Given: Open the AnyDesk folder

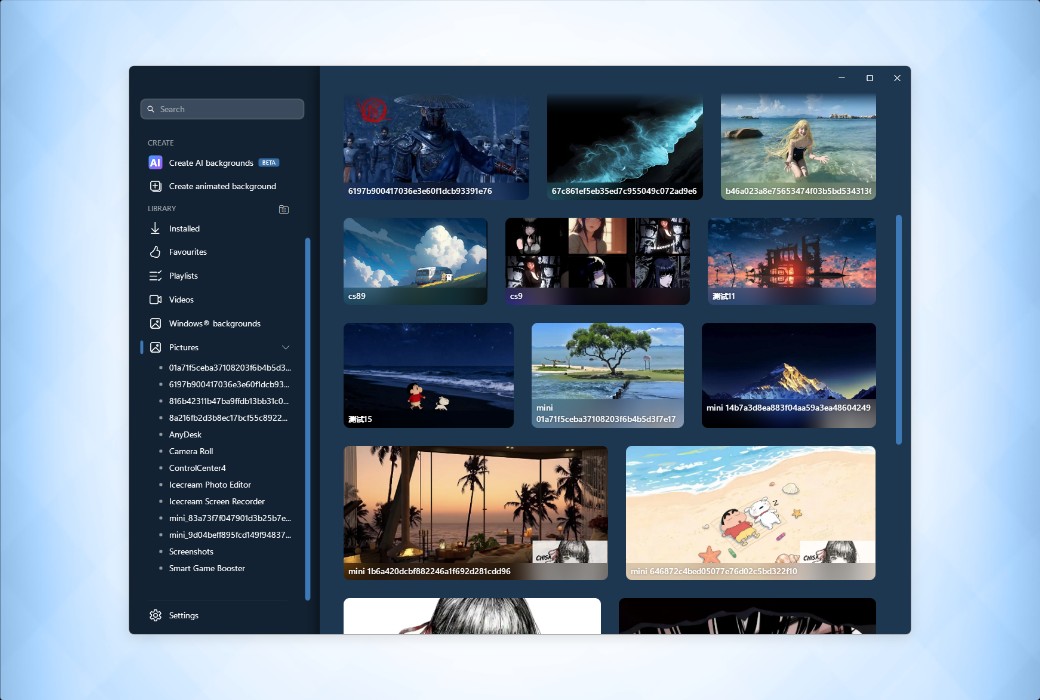Looking at the screenshot, I should [x=185, y=435].
